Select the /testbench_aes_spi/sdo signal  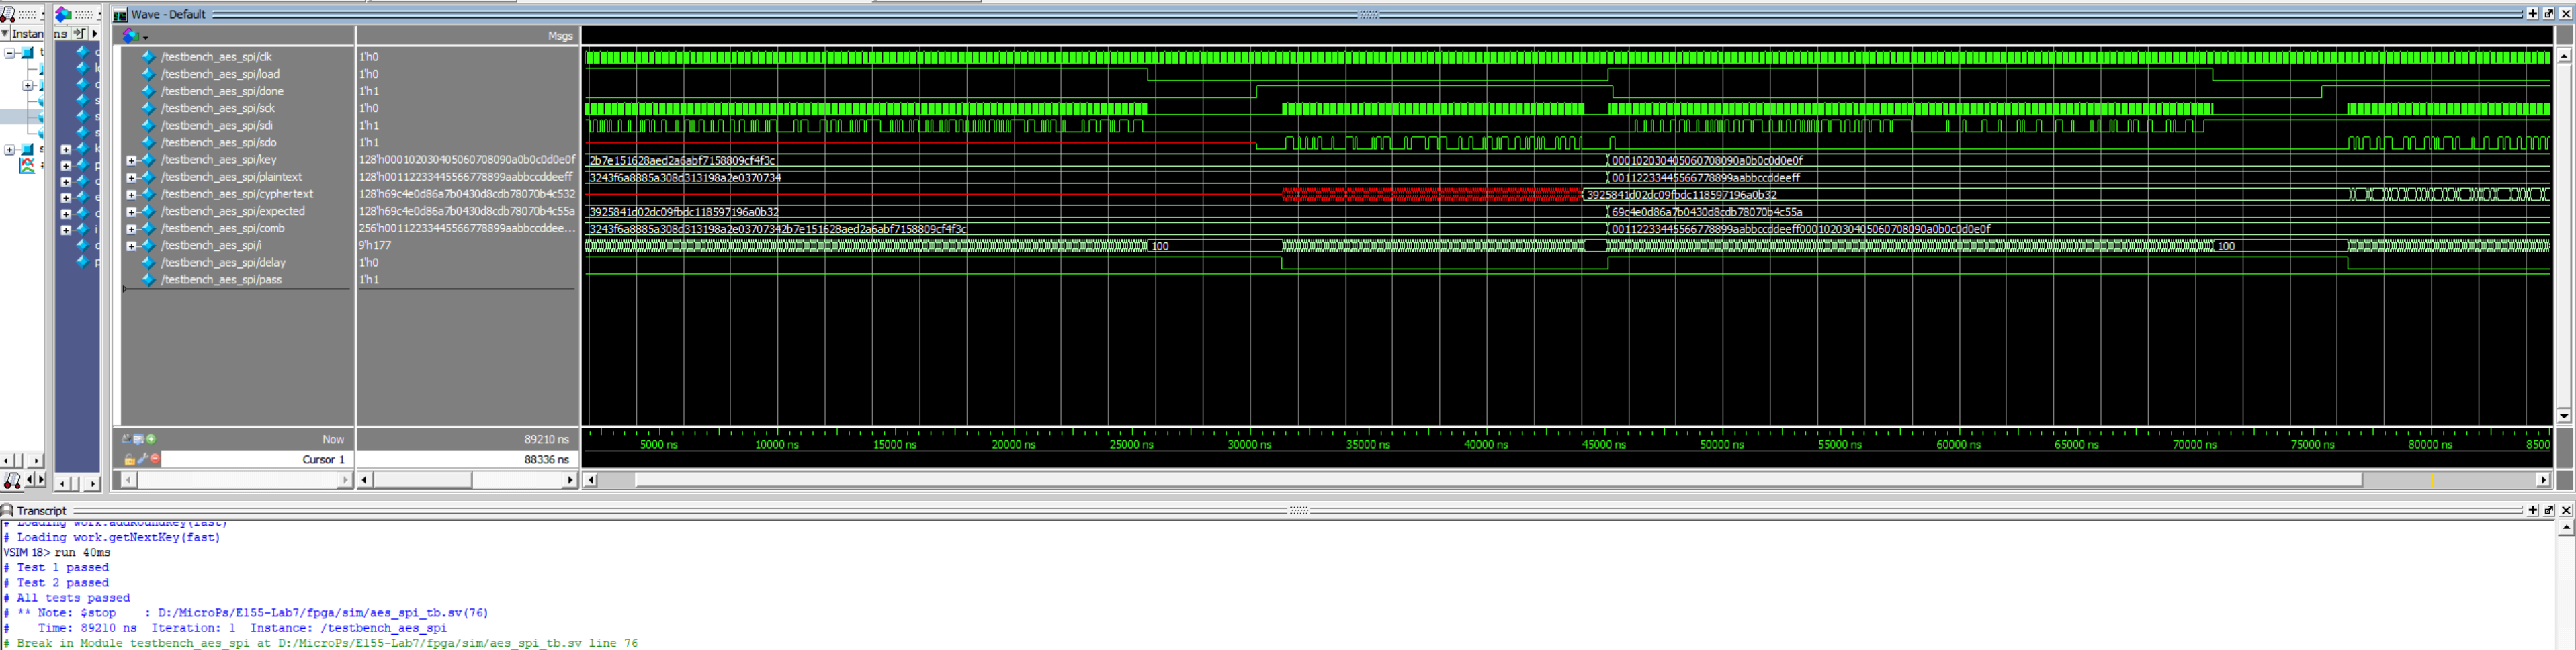218,143
